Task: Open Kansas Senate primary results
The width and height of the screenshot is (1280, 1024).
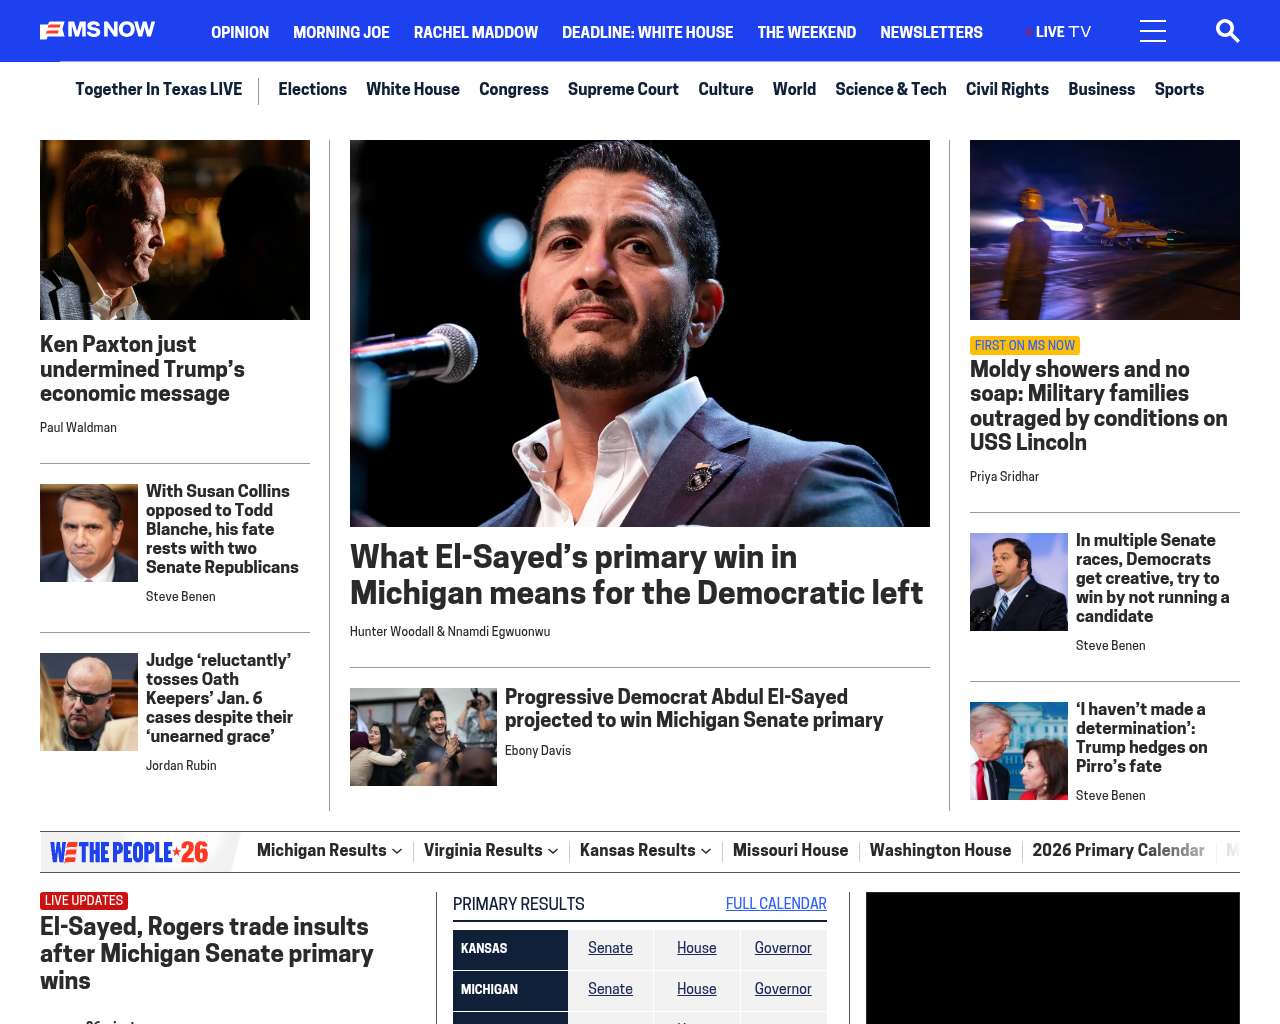Action: coord(610,948)
